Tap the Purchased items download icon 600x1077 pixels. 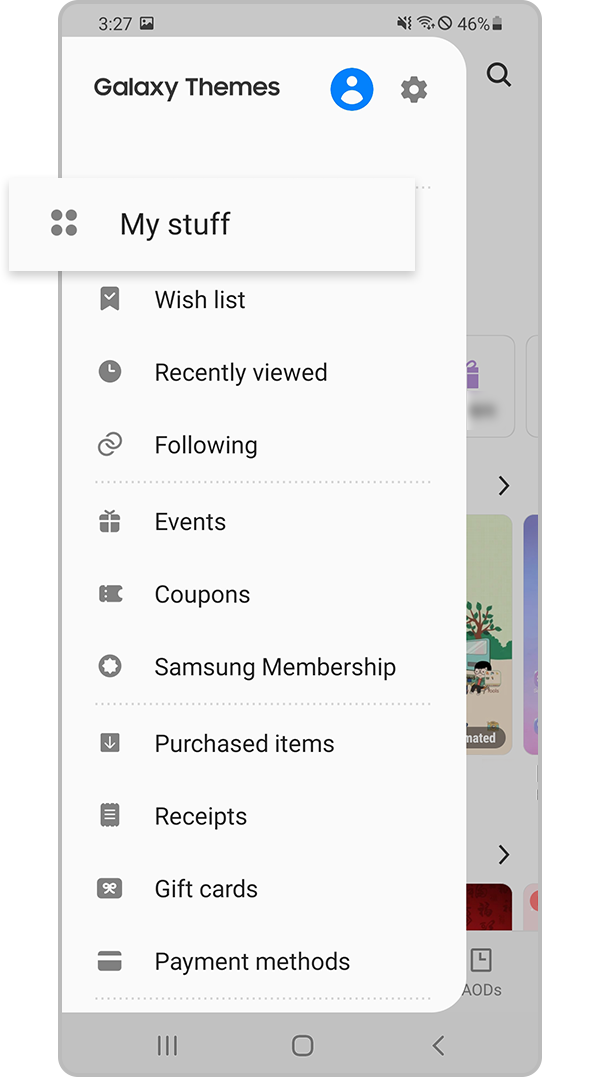coord(110,743)
